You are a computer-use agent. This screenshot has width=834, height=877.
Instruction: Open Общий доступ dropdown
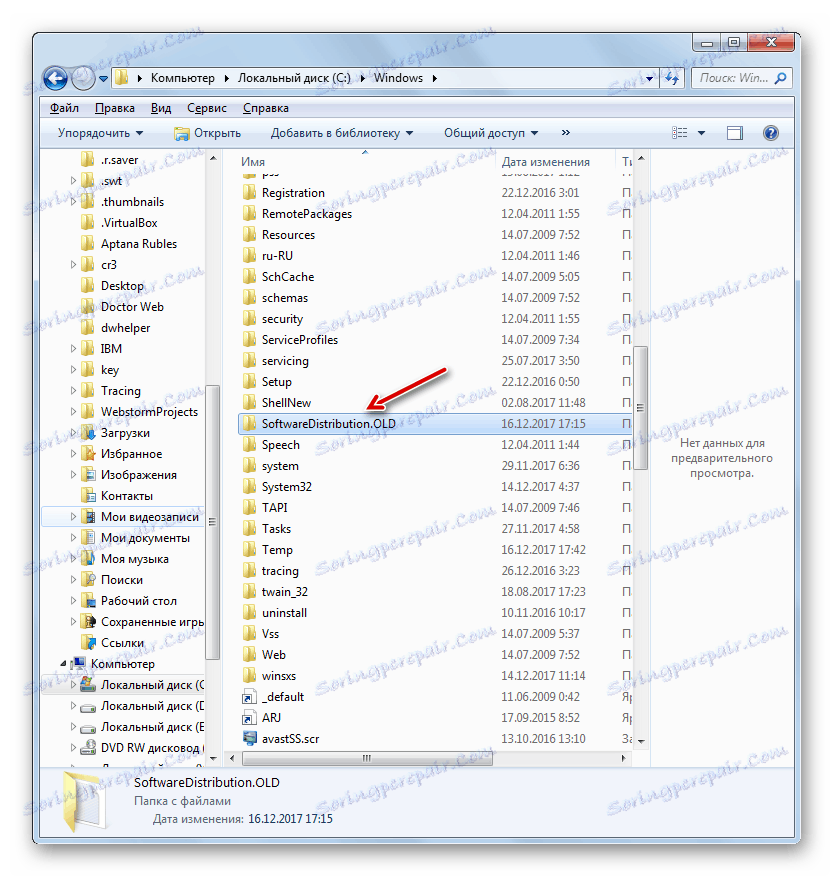(491, 133)
